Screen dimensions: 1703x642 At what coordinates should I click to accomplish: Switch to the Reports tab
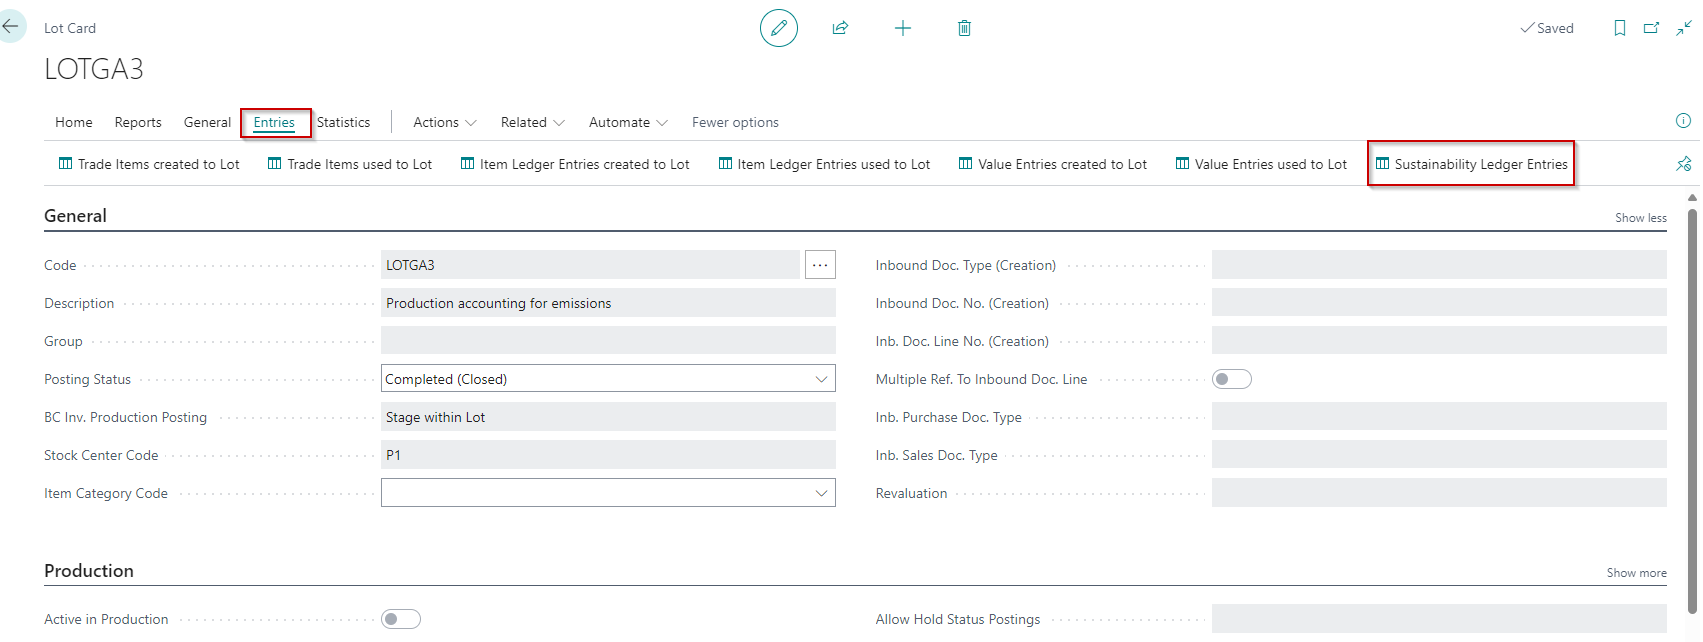tap(138, 122)
